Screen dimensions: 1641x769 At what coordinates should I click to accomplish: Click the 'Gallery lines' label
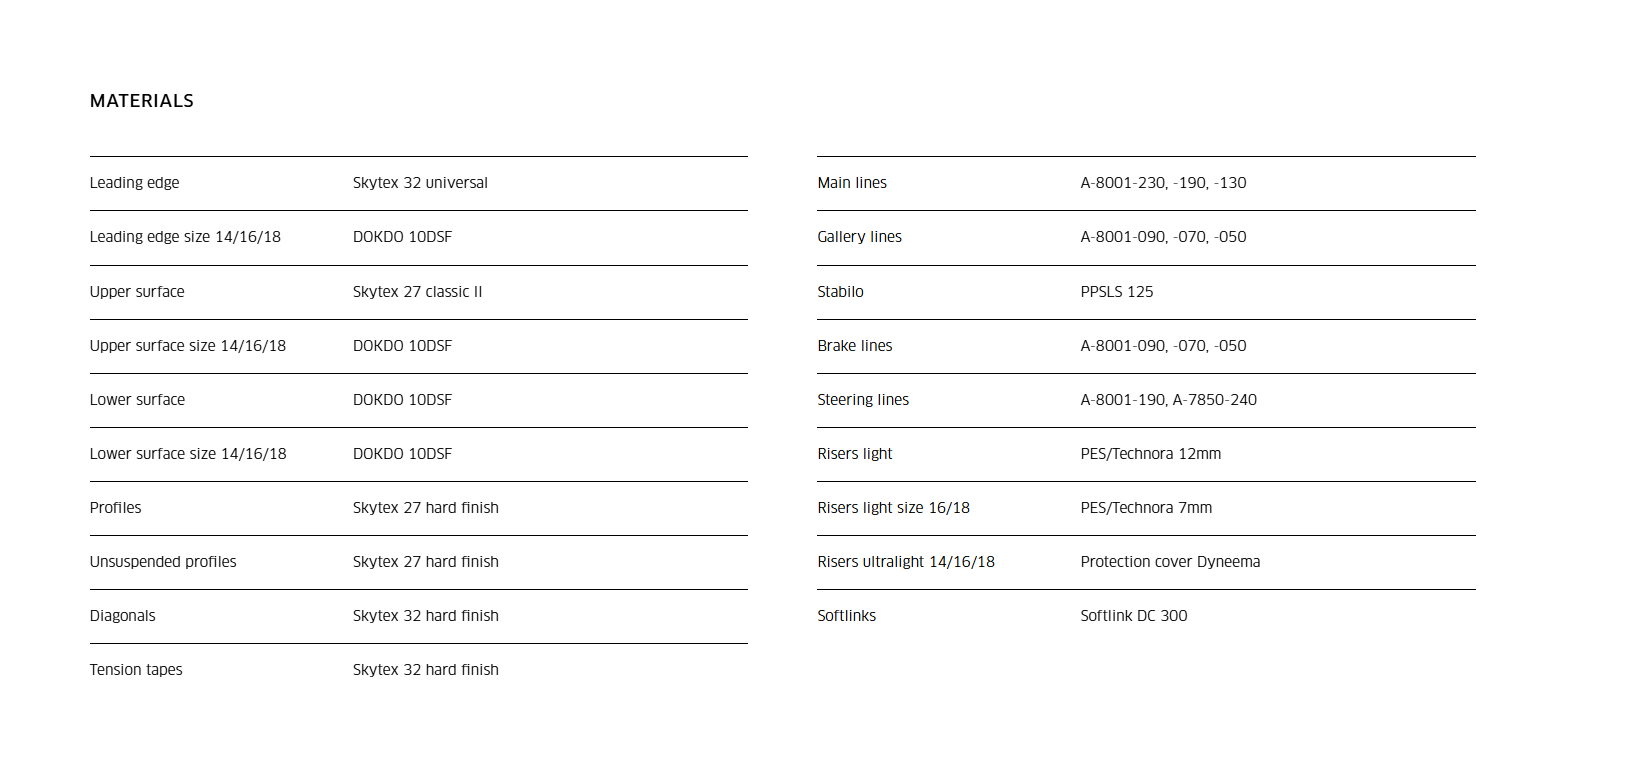(x=859, y=237)
